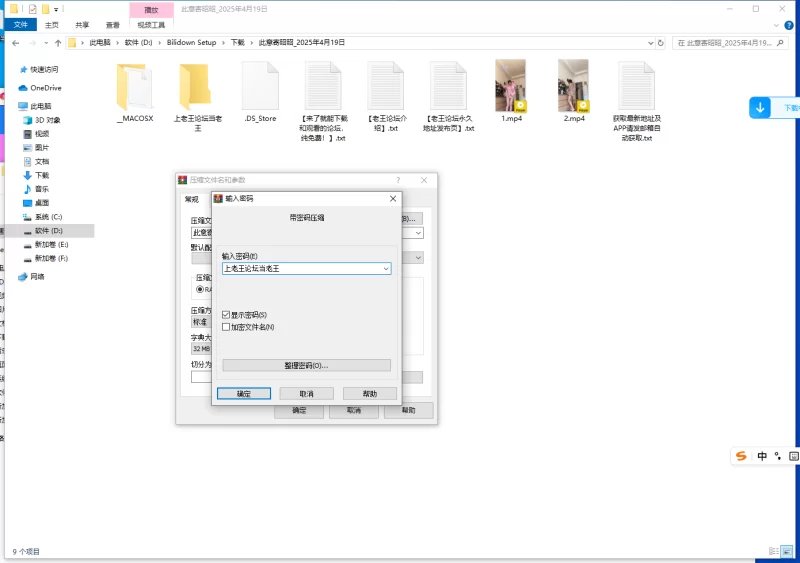Screen dimensions: 800x563
Task: Click the blue Explorer help icon
Action: [x=791, y=25]
